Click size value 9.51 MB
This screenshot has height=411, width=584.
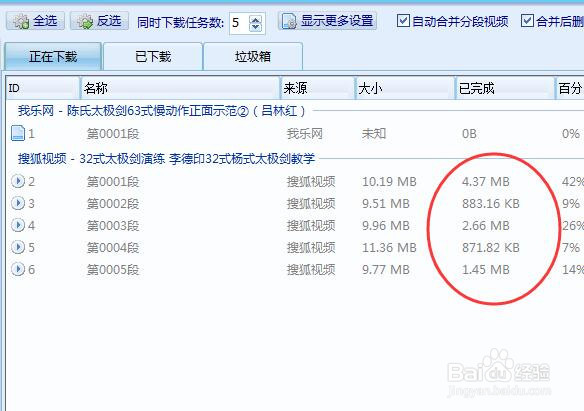[386, 204]
